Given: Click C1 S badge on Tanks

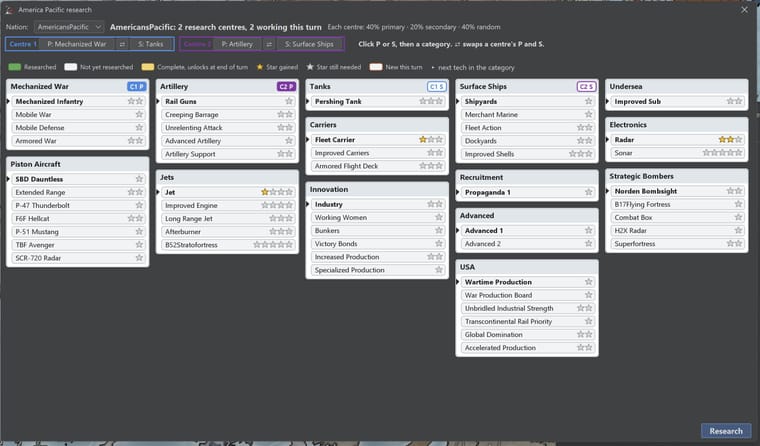Looking at the screenshot, I should tap(436, 86).
